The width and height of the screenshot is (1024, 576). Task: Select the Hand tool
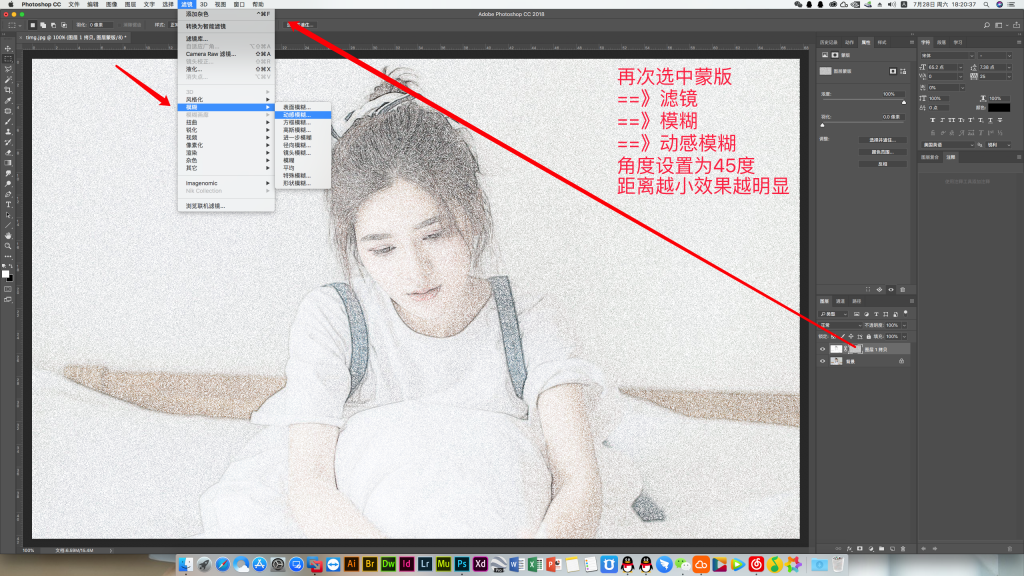click(x=8, y=236)
